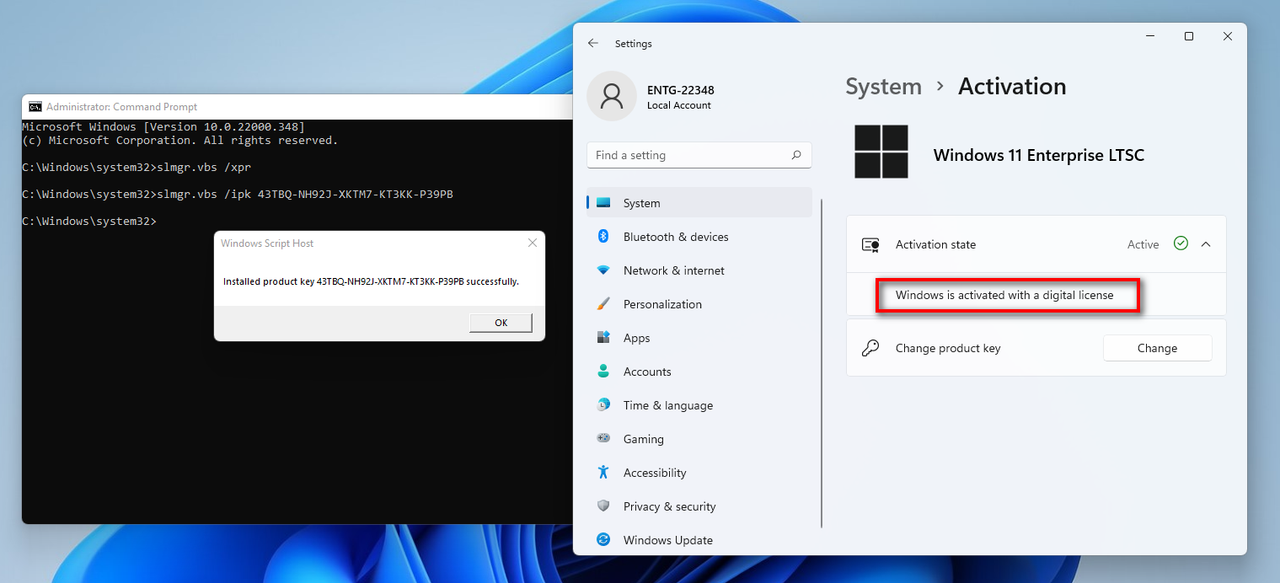Click the Change product key button
Screen dimensions: 1280x583
click(x=1157, y=348)
